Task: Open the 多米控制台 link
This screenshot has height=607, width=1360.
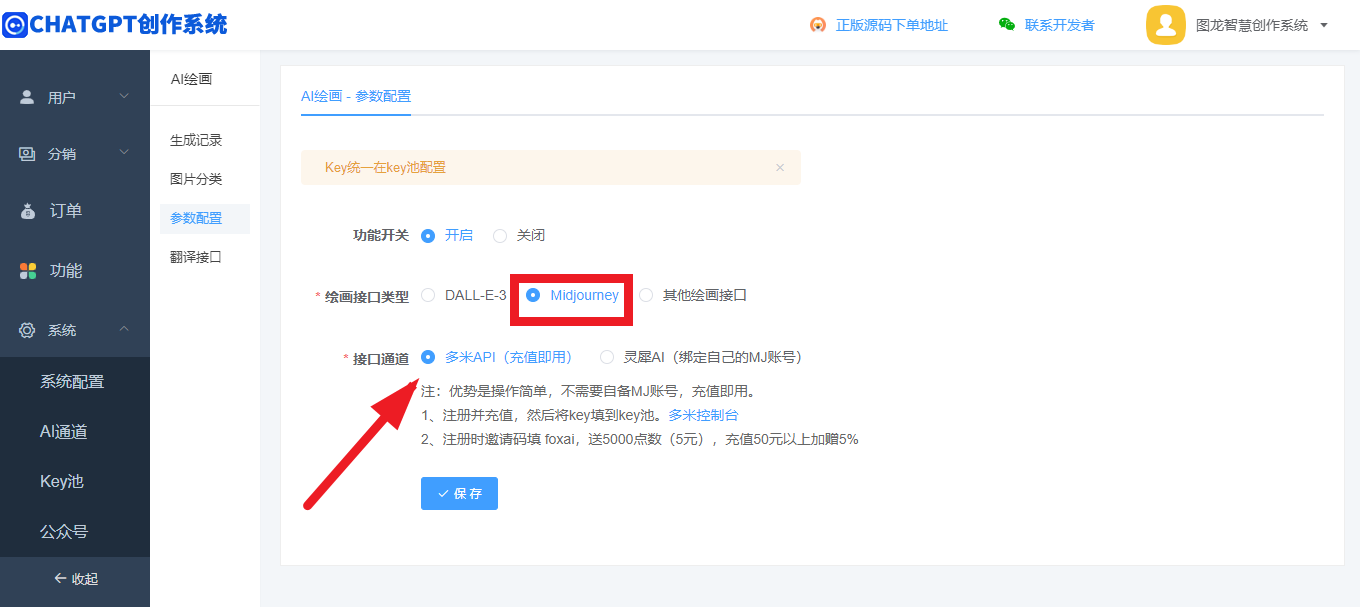Action: pos(704,415)
